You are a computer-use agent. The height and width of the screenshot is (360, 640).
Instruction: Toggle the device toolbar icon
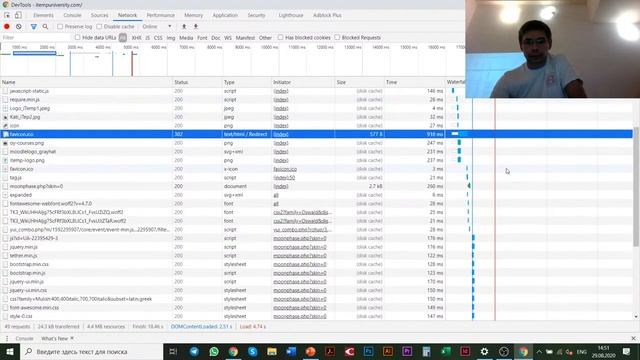[18, 15]
